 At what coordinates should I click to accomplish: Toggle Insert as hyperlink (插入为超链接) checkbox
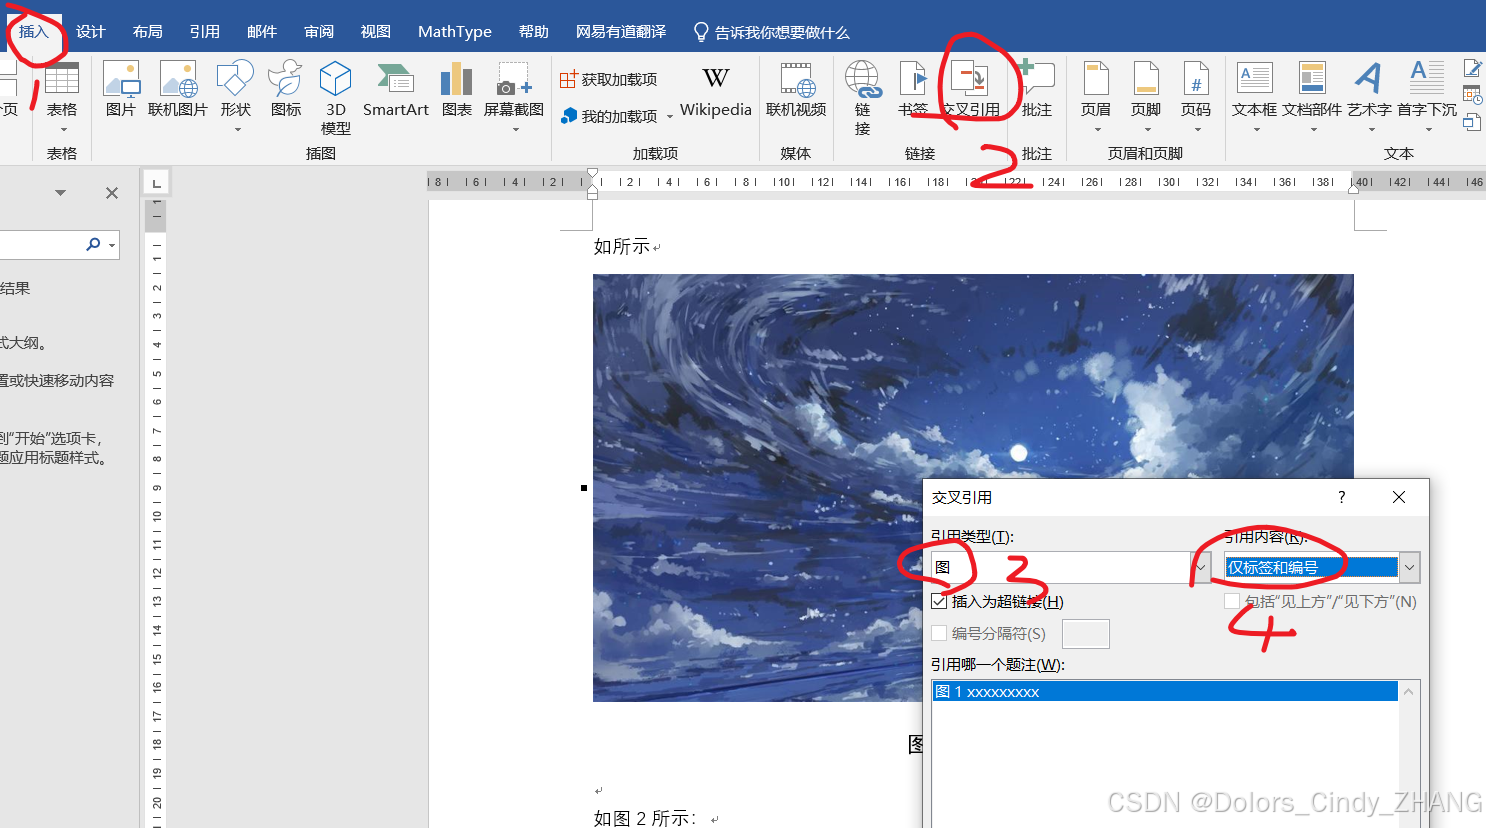tap(939, 601)
